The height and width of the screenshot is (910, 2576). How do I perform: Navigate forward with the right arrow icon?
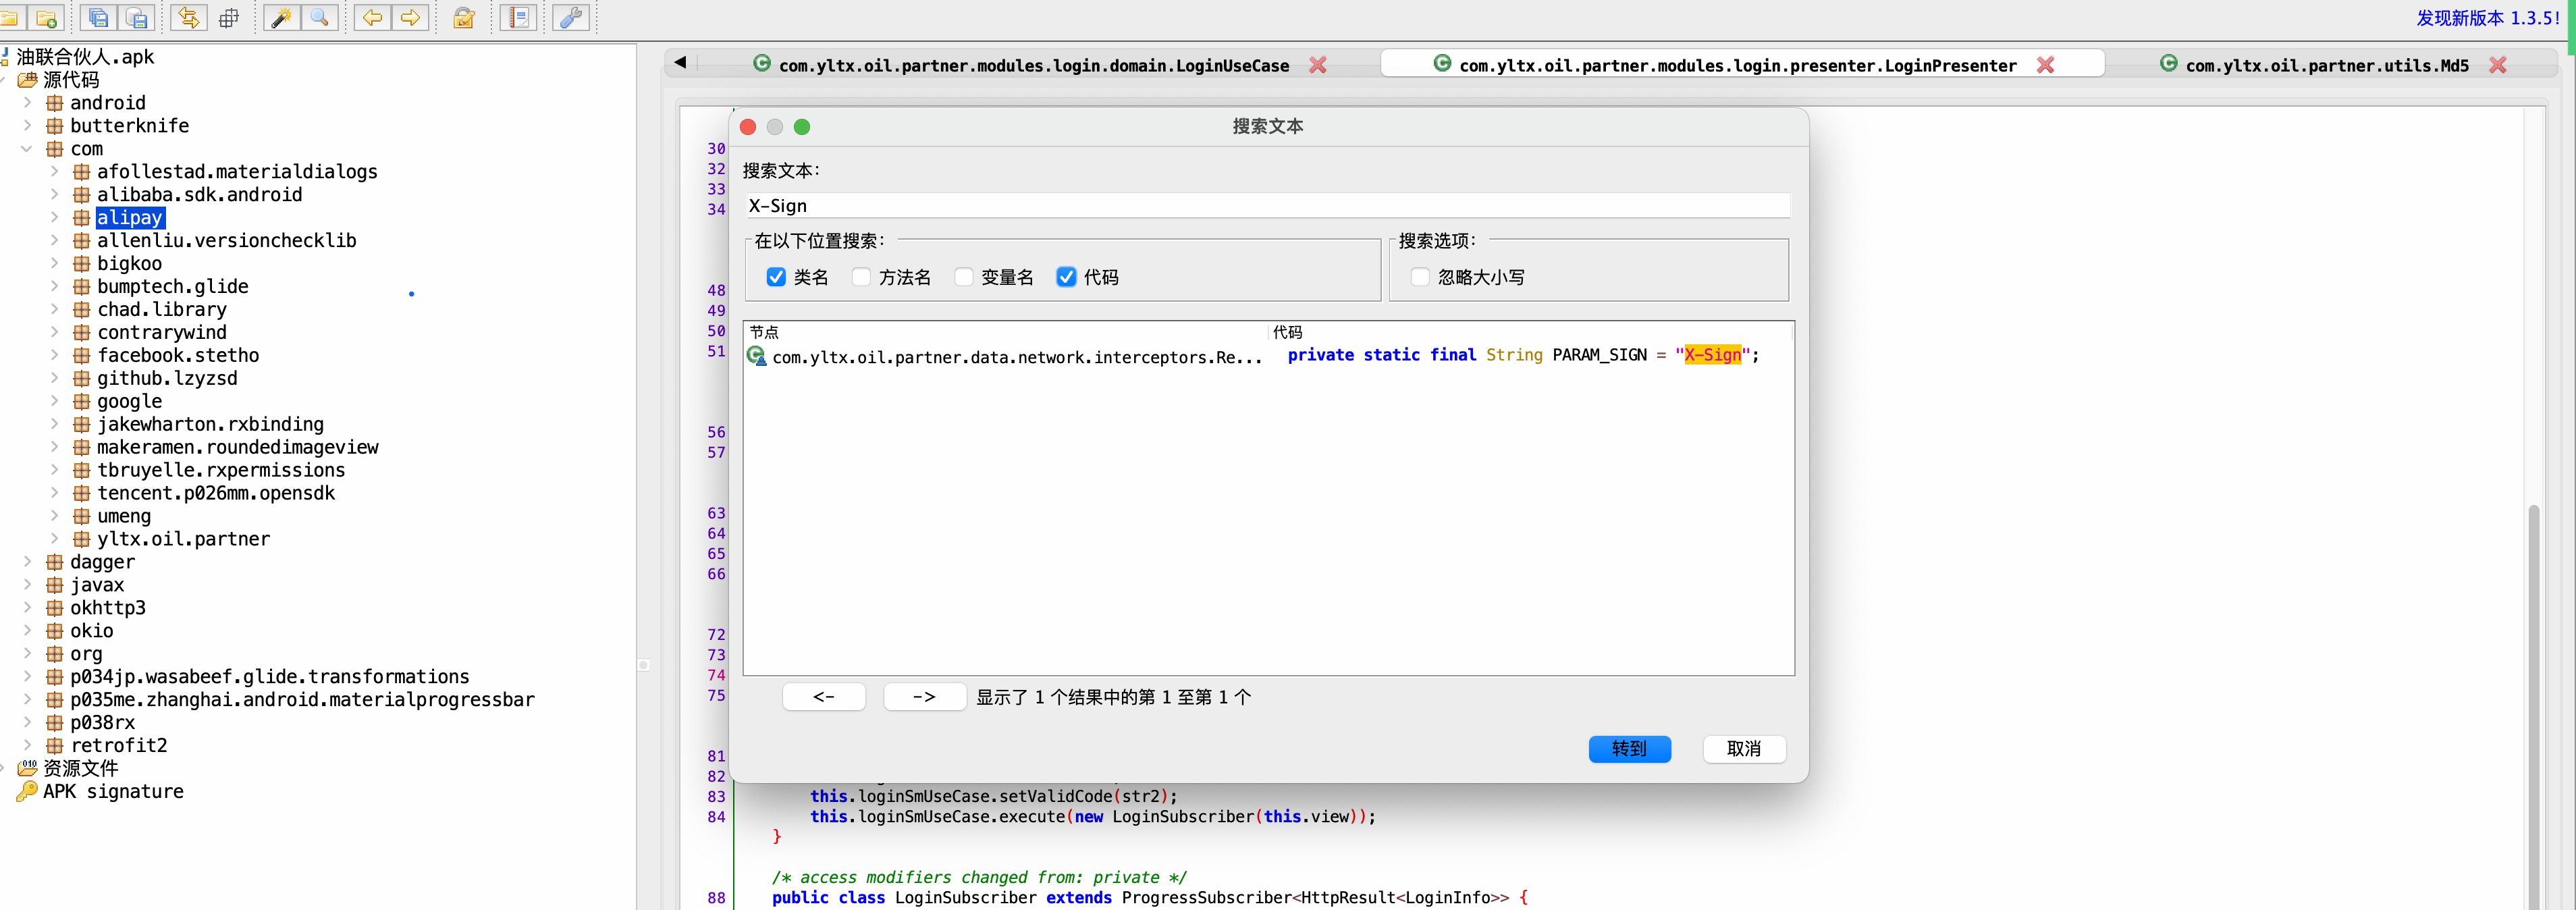point(410,17)
